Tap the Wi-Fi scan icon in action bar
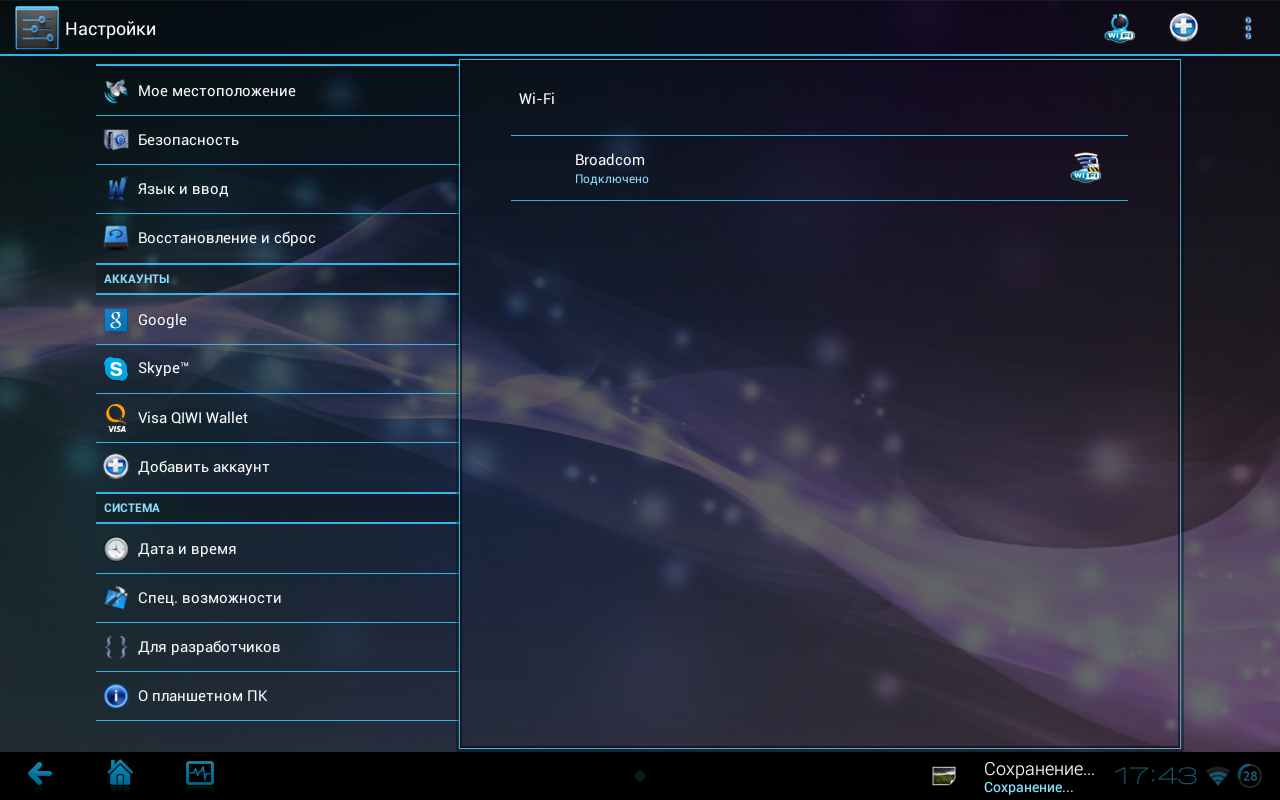The width and height of the screenshot is (1280, 800). point(1119,28)
